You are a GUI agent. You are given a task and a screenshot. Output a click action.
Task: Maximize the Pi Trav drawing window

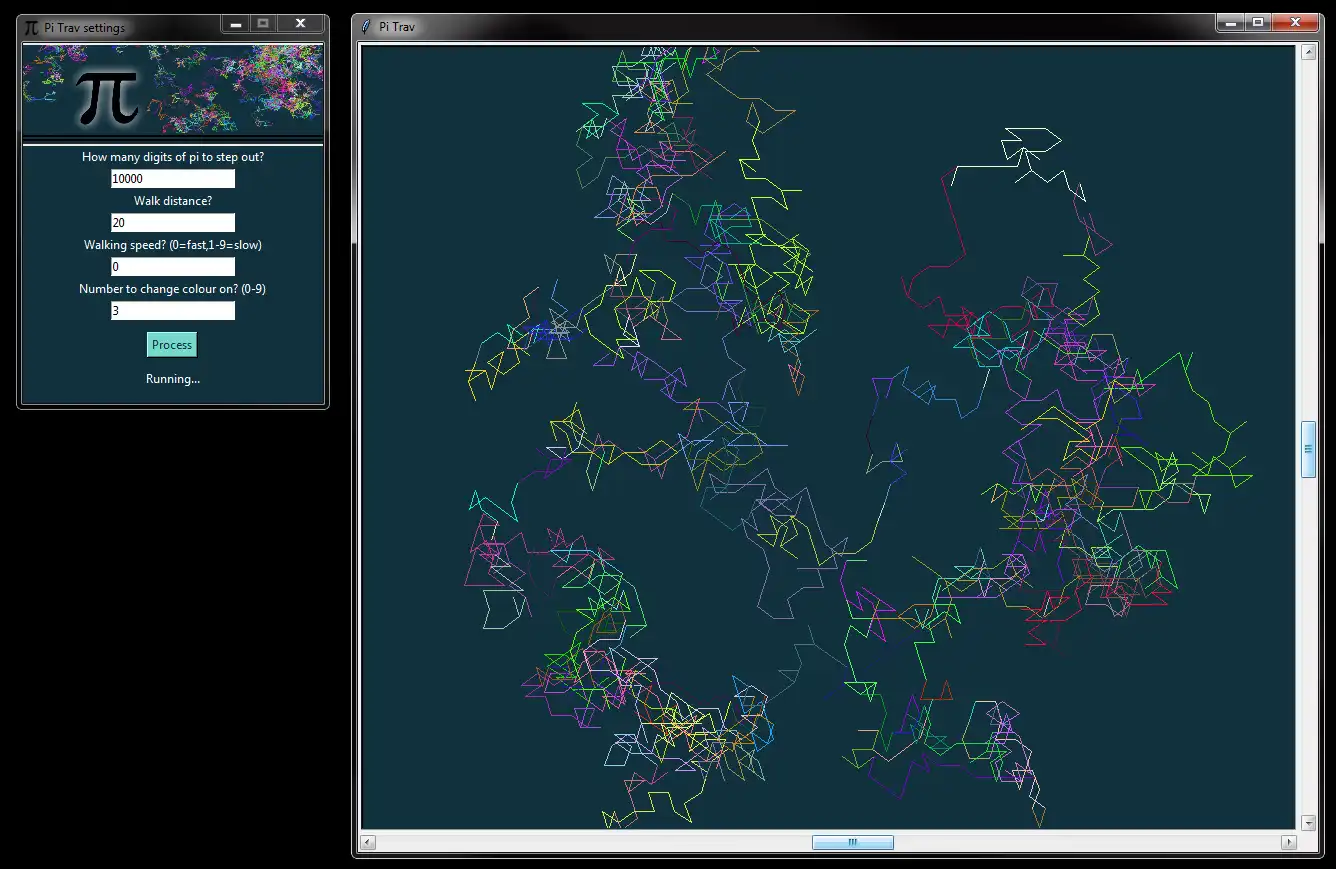(x=1258, y=22)
